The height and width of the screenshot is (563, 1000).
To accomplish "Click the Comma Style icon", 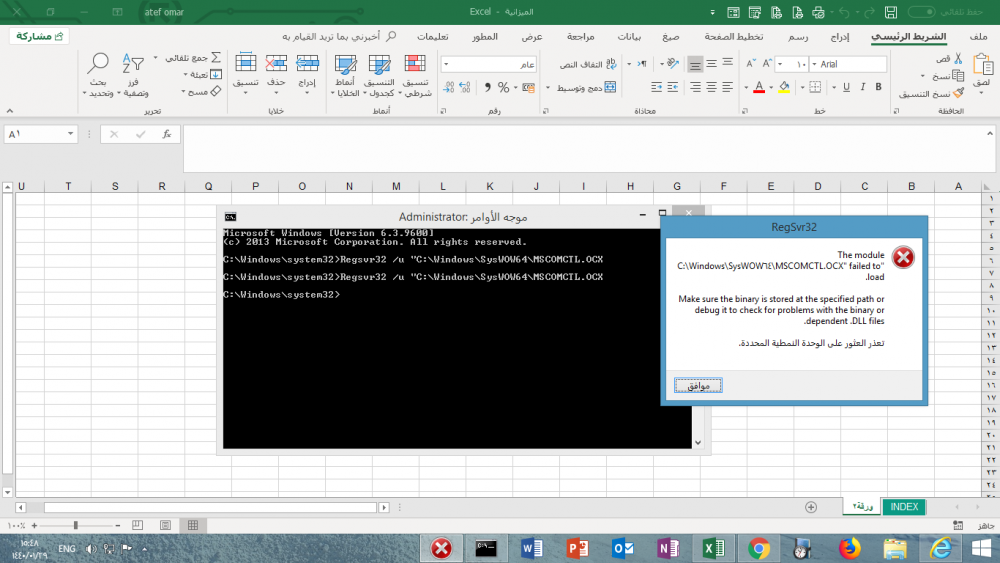I will click(487, 87).
